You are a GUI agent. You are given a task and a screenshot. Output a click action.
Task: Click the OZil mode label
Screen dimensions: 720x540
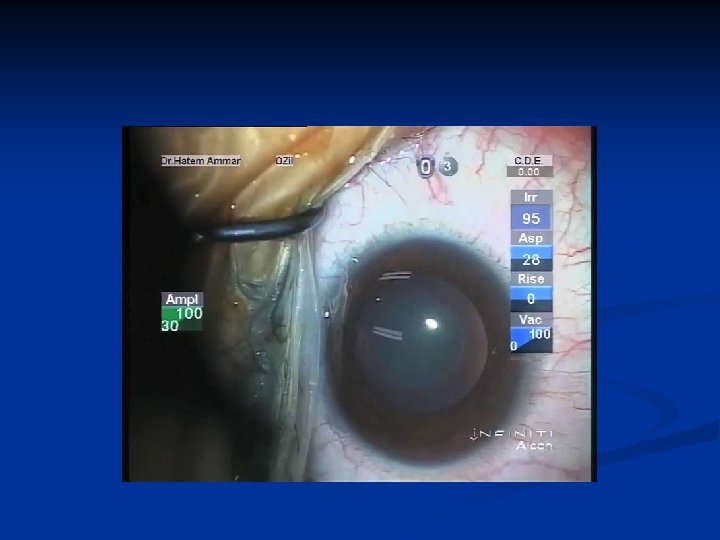284,161
